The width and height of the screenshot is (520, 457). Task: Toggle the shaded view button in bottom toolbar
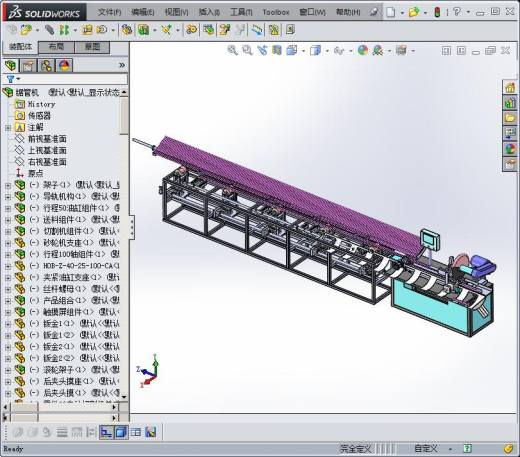pyautogui.click(x=121, y=432)
